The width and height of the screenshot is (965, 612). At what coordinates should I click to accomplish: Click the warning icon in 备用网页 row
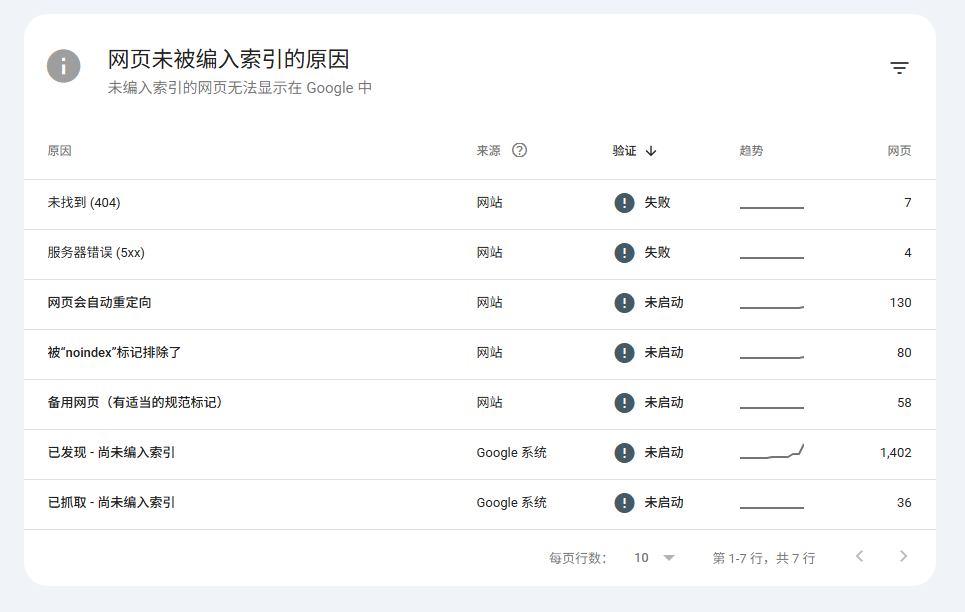[x=624, y=403]
